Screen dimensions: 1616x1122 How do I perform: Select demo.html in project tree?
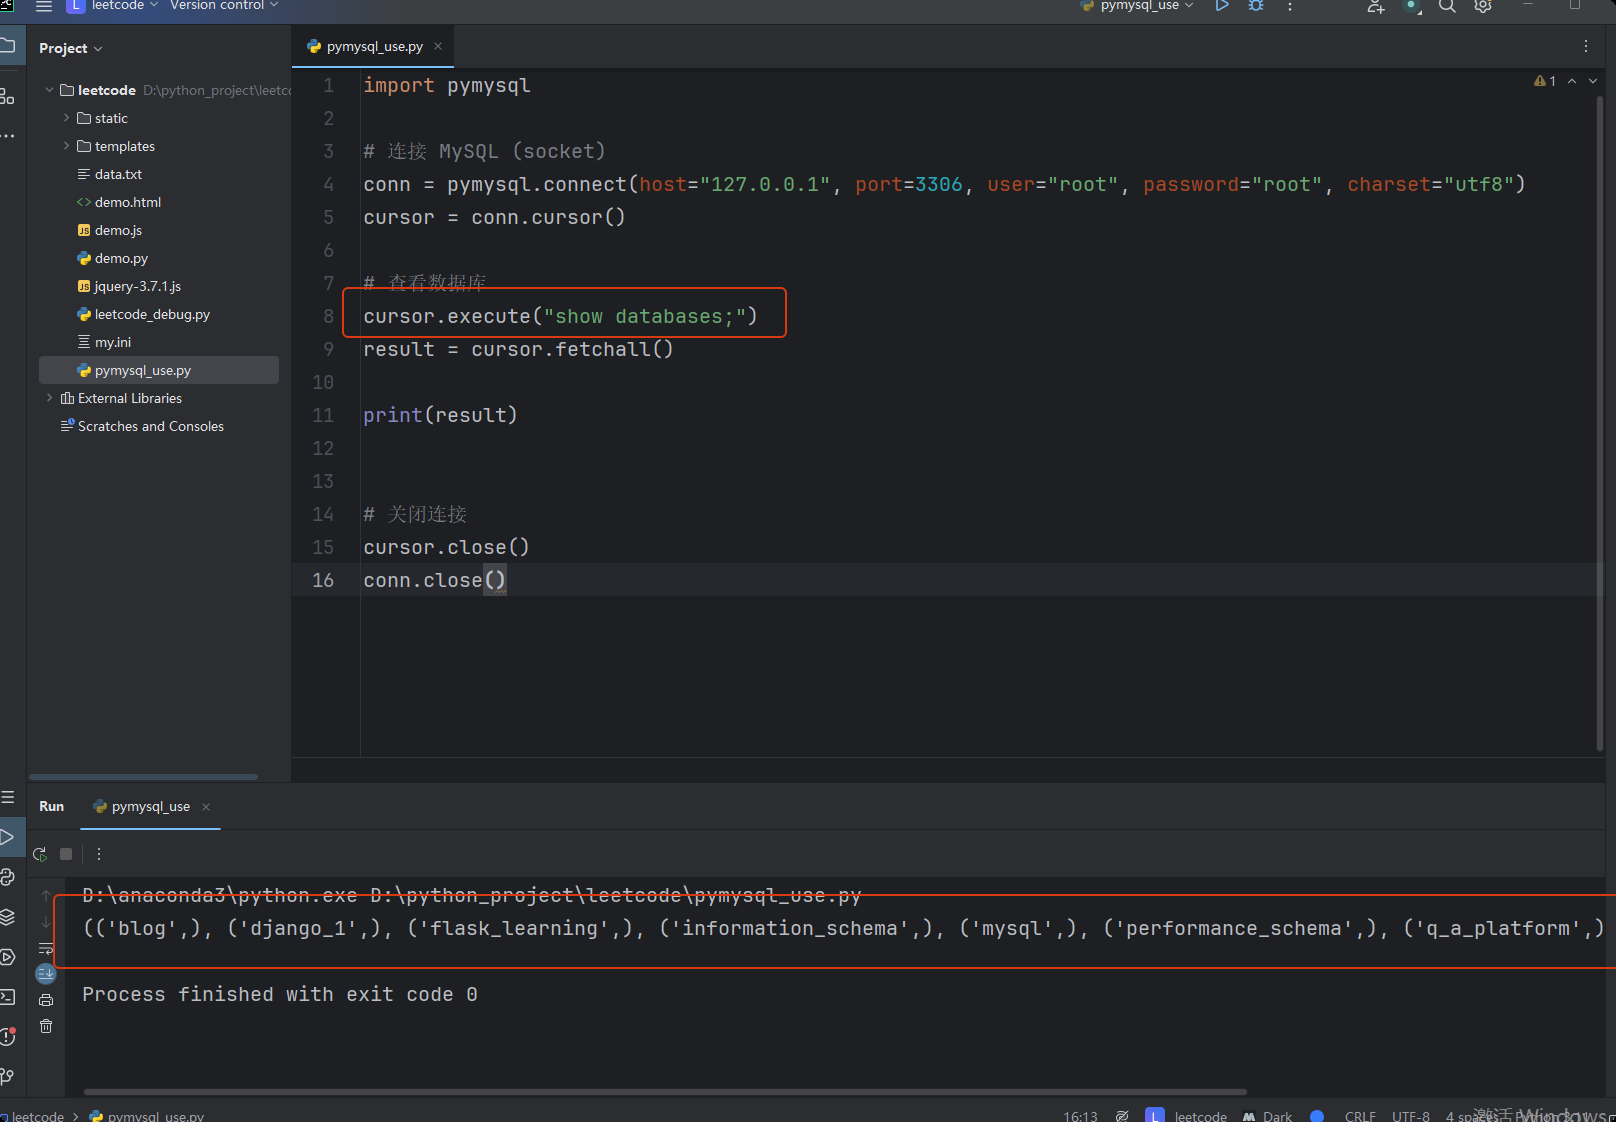tap(128, 202)
